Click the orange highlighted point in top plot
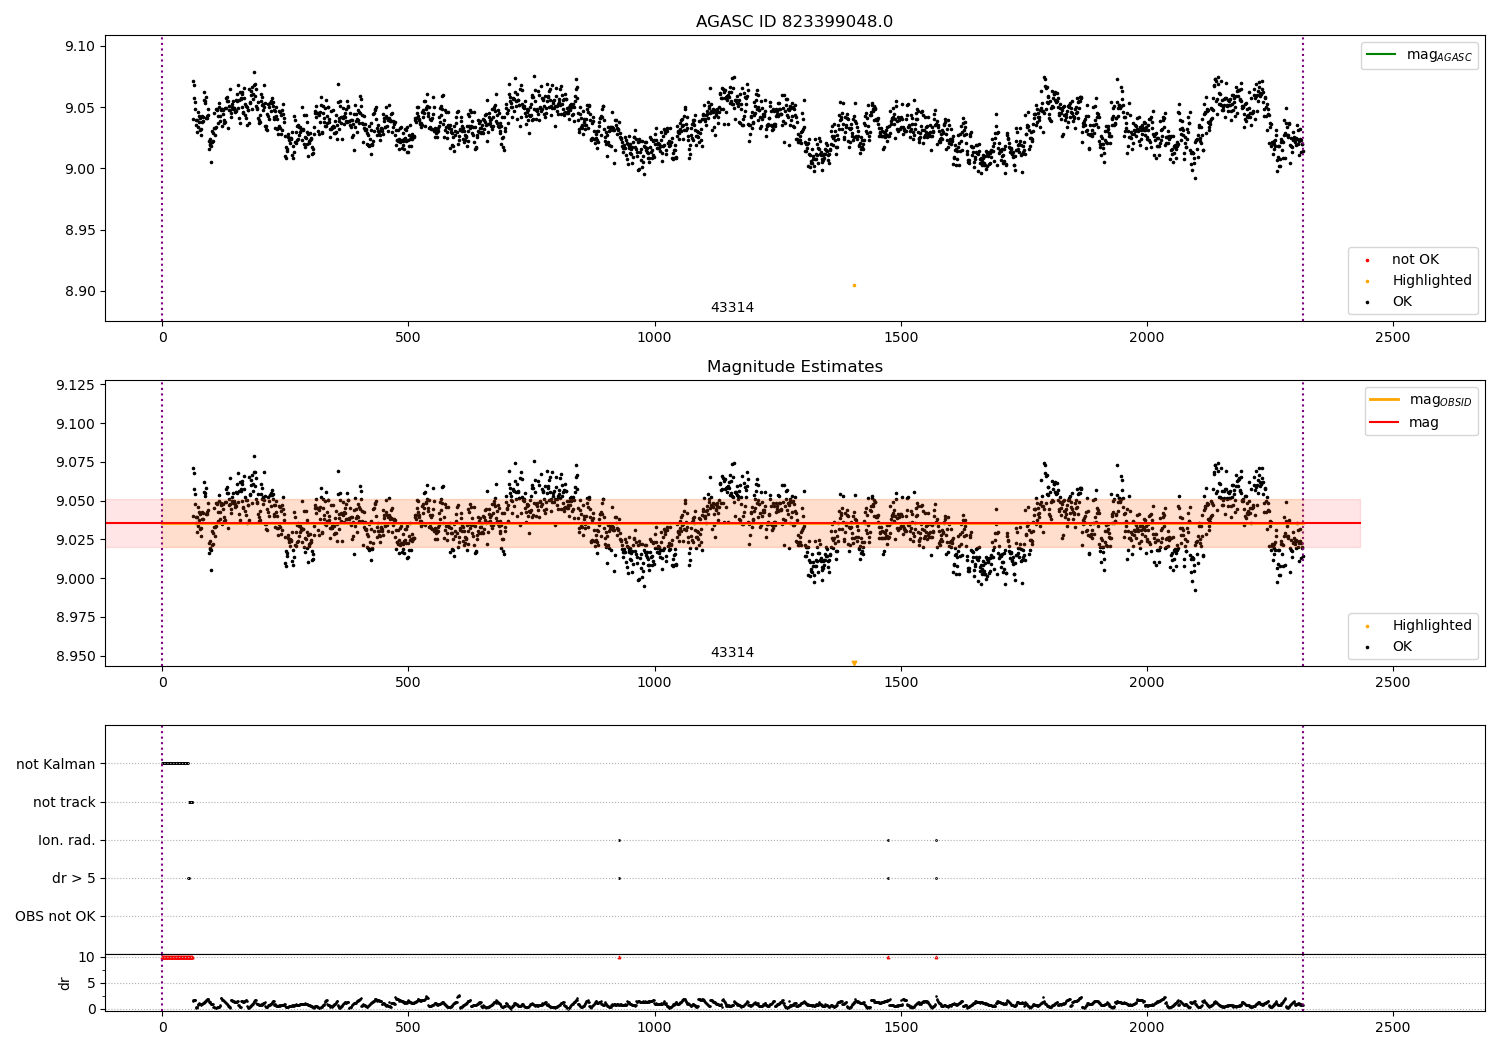Image resolution: width=1500 pixels, height=1050 pixels. 854,286
